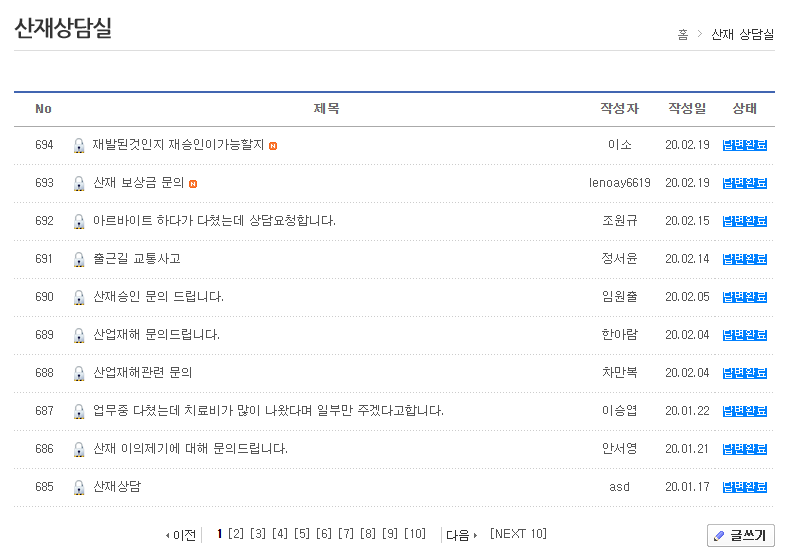The image size is (788, 557).
Task: Click the new-post badge next to 산재 보상금 문의
Action: [x=193, y=184]
